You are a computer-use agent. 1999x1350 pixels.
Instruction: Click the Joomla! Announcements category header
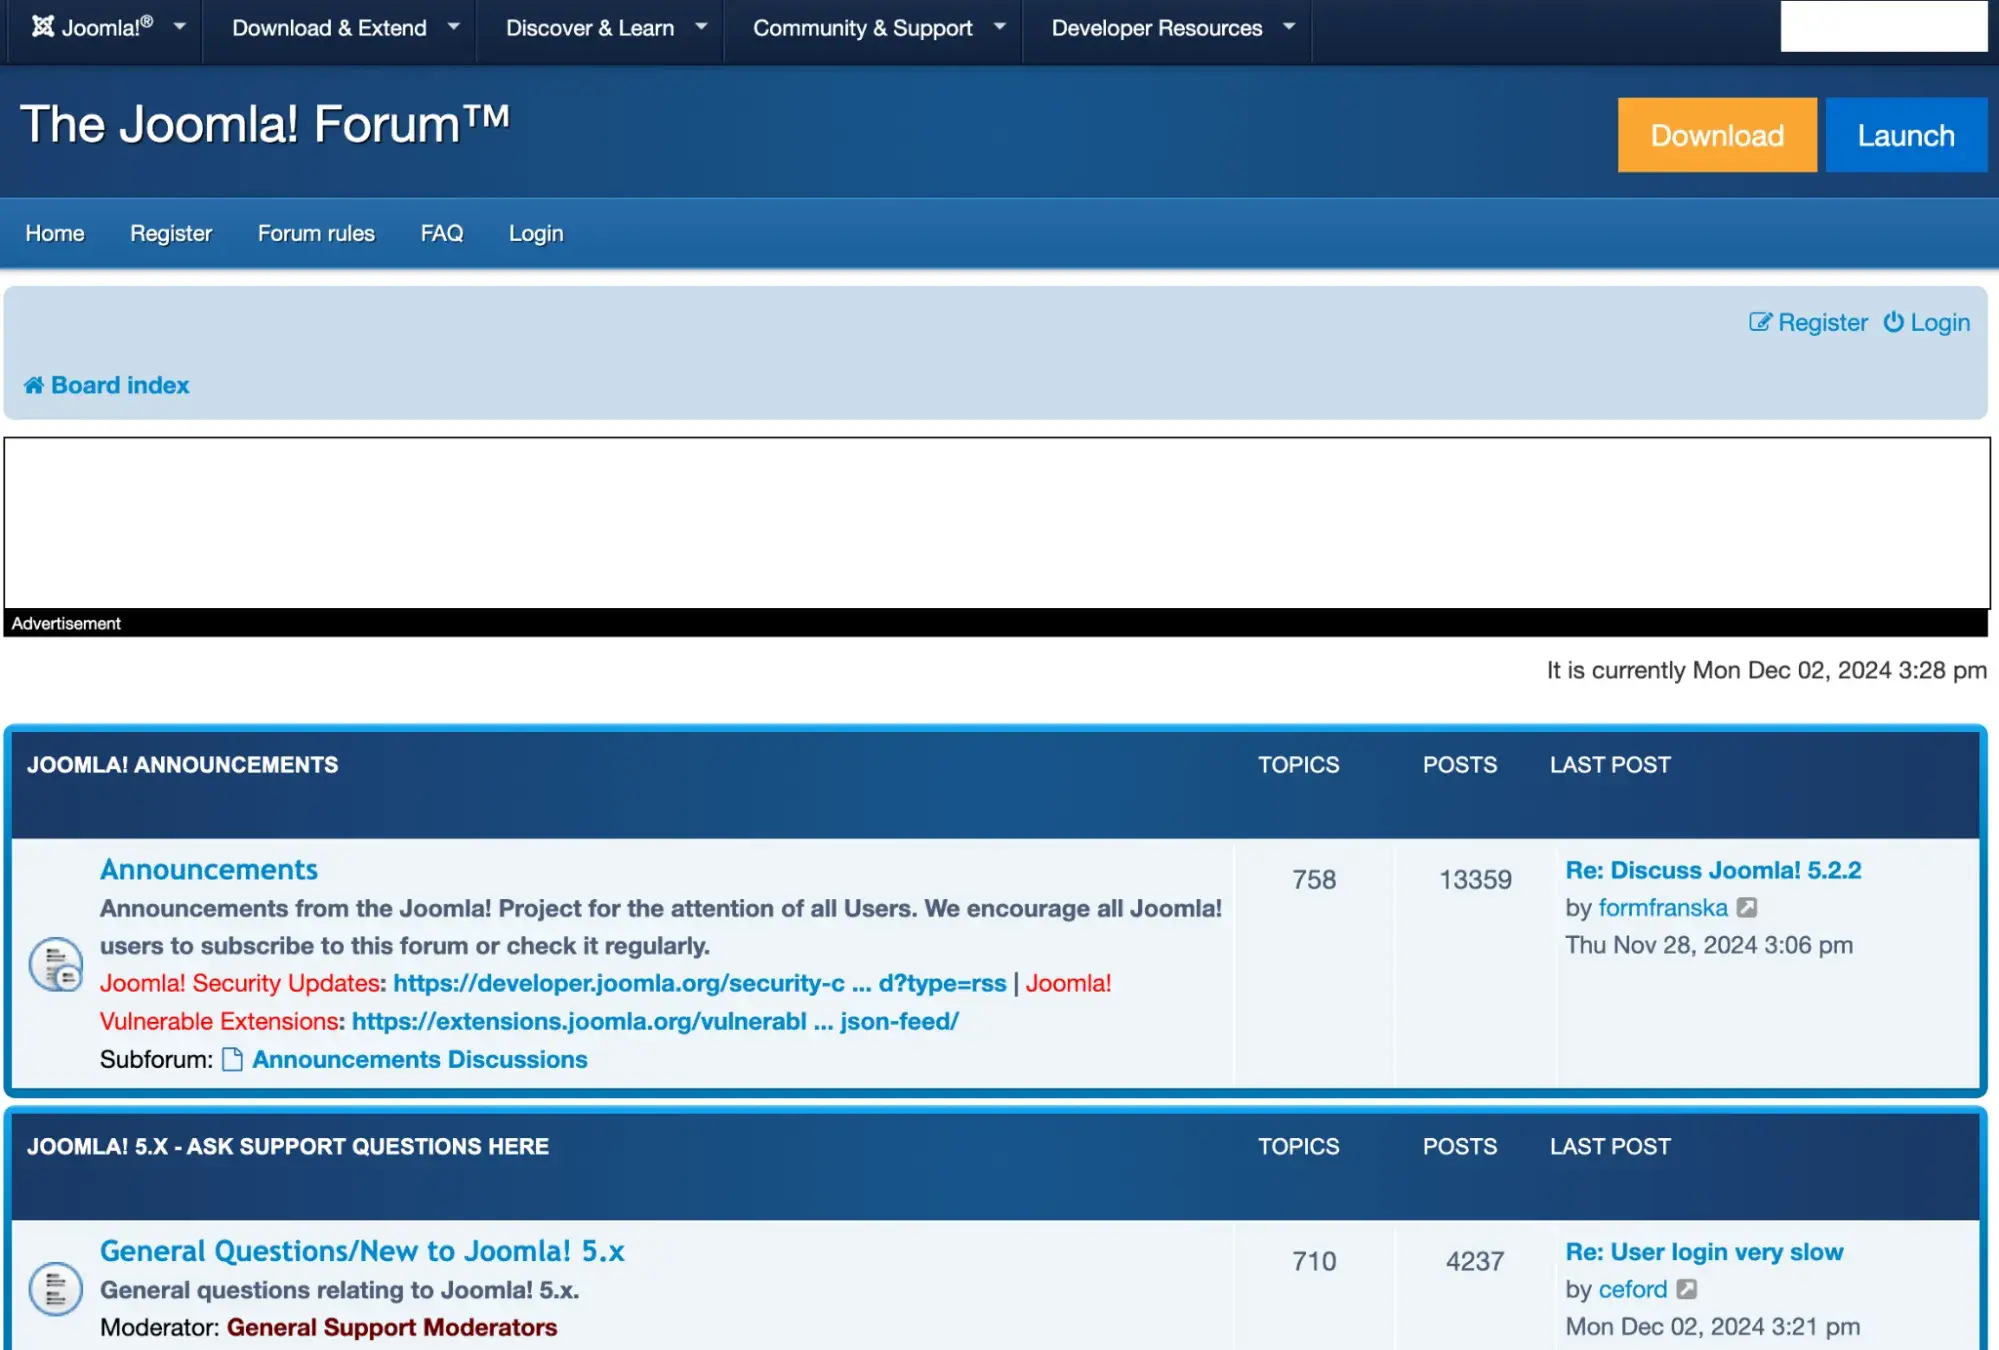pos(183,765)
